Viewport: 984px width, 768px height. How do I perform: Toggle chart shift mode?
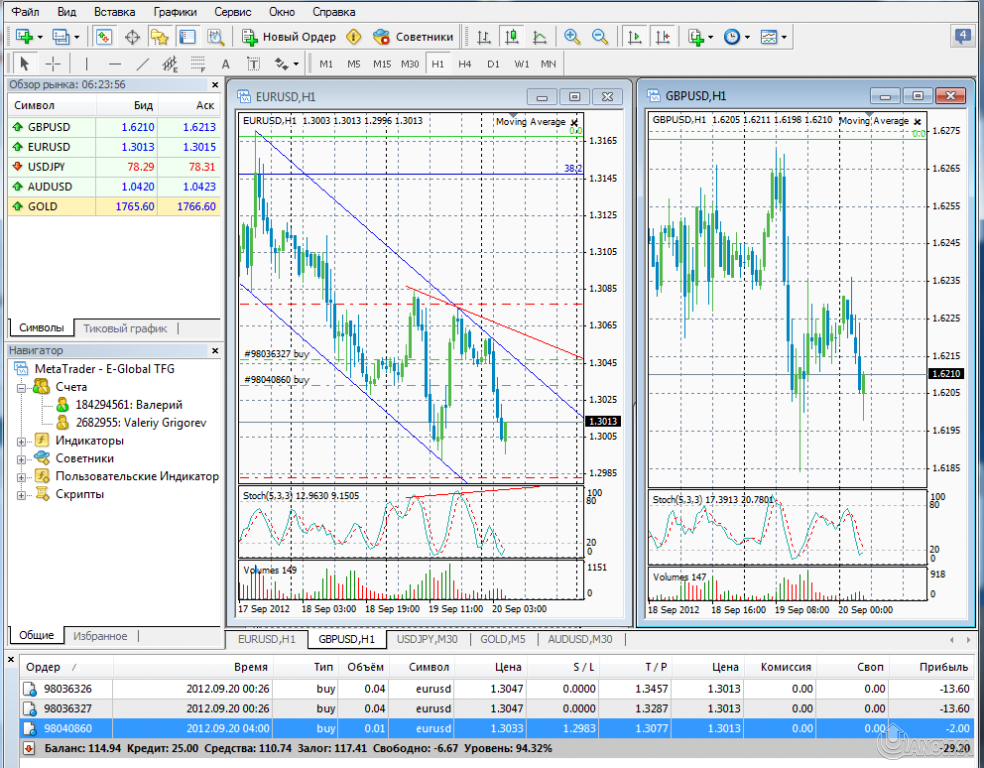coord(662,38)
